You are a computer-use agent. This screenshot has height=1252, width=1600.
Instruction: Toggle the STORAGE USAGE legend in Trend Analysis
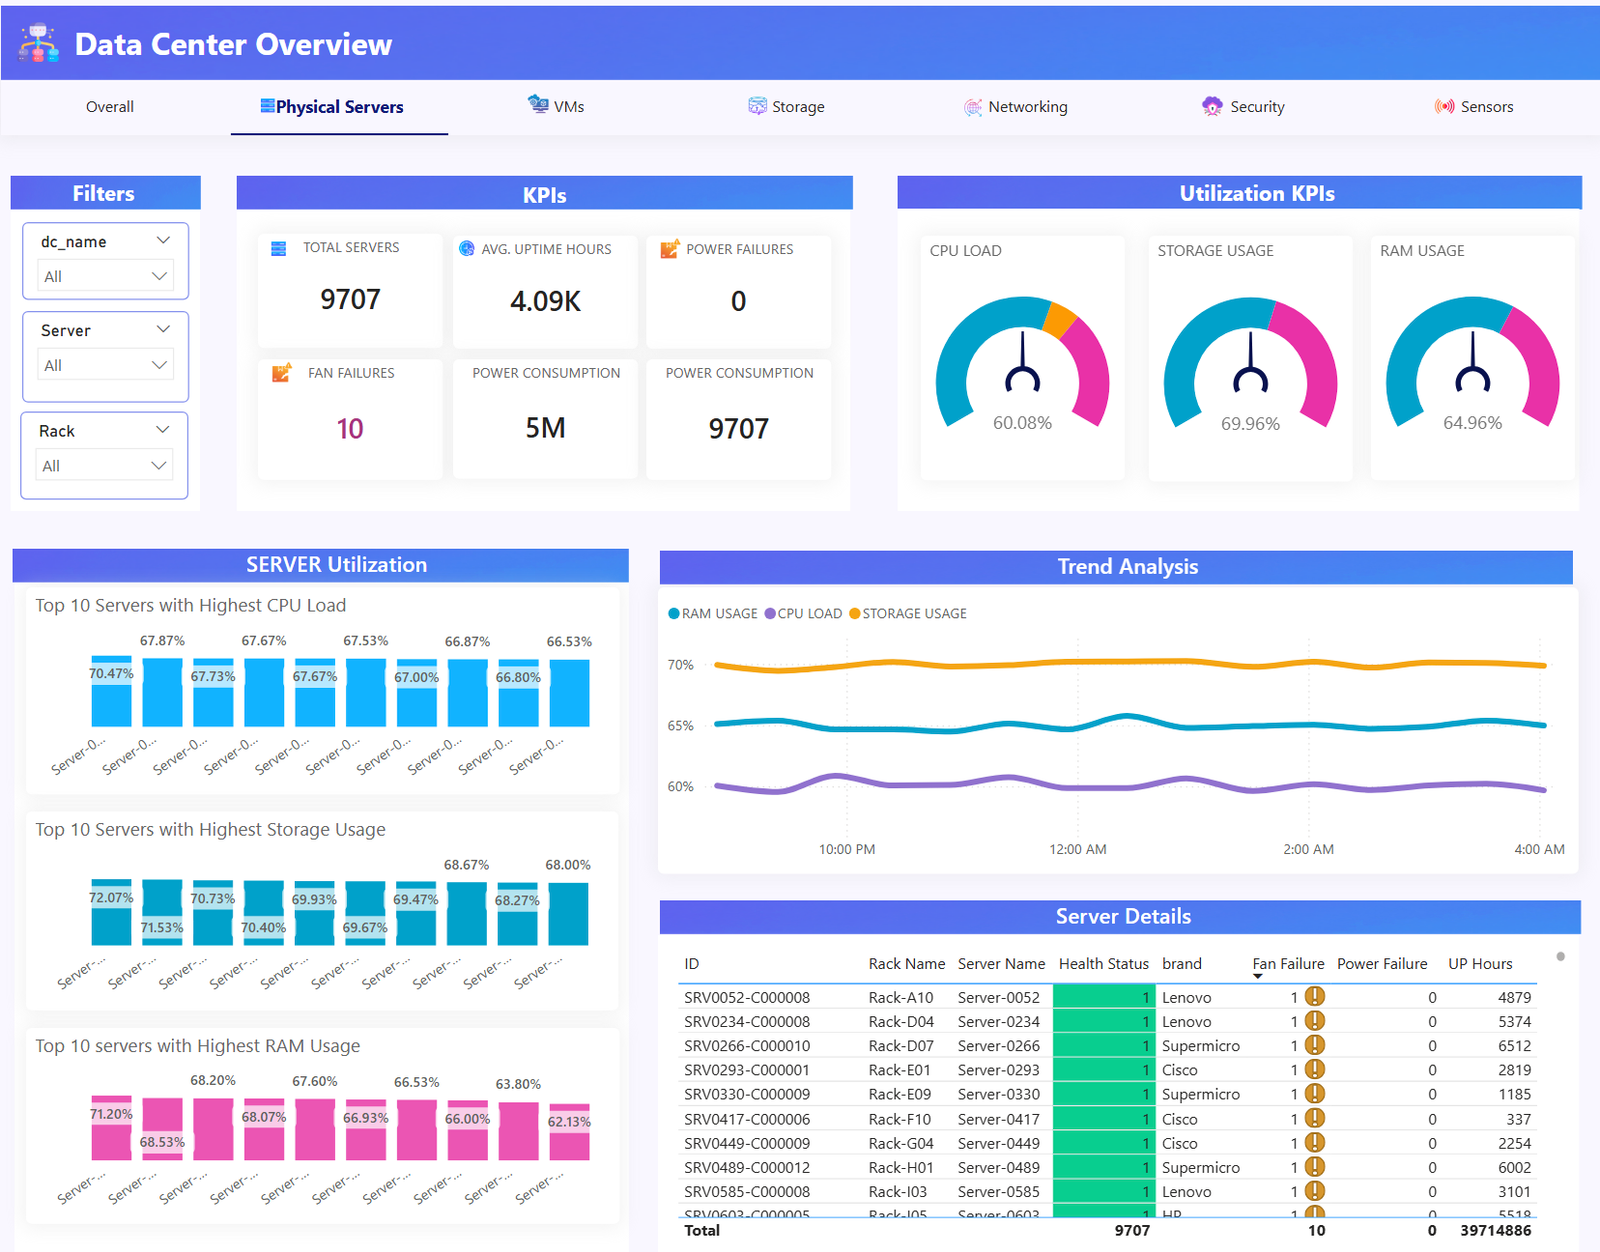(x=907, y=613)
